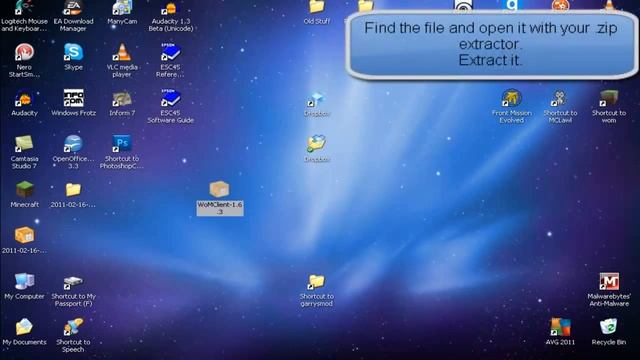Select the Shortcut to garrysmod folder
Viewport: 640px width, 360px height.
[x=317, y=282]
